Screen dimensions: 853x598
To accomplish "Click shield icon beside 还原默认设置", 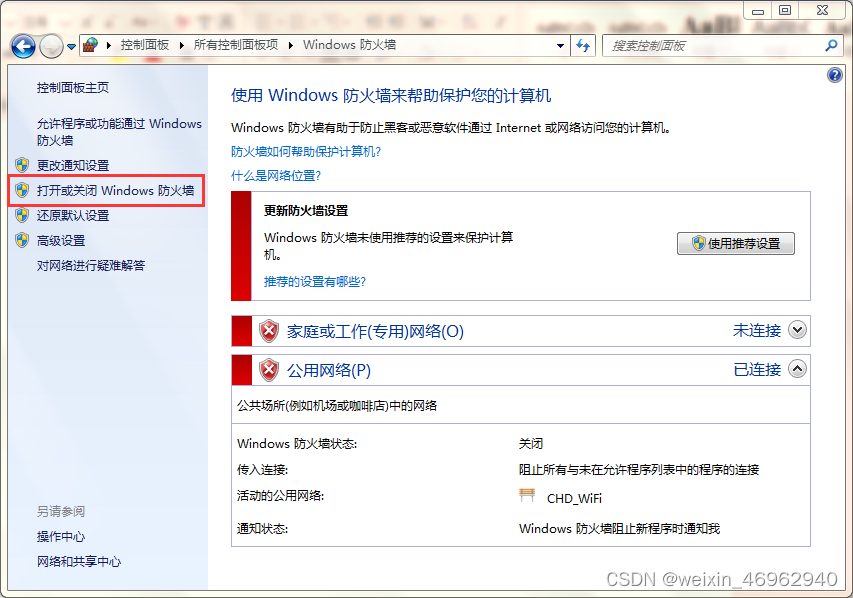I will [x=22, y=215].
